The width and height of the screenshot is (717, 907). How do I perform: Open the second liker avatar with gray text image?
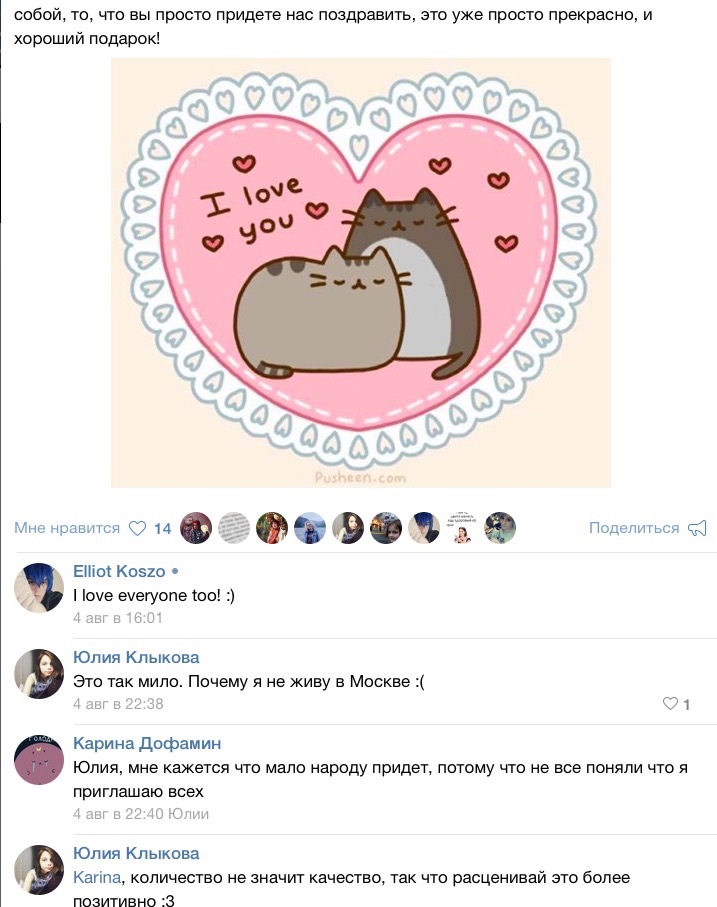point(234,528)
